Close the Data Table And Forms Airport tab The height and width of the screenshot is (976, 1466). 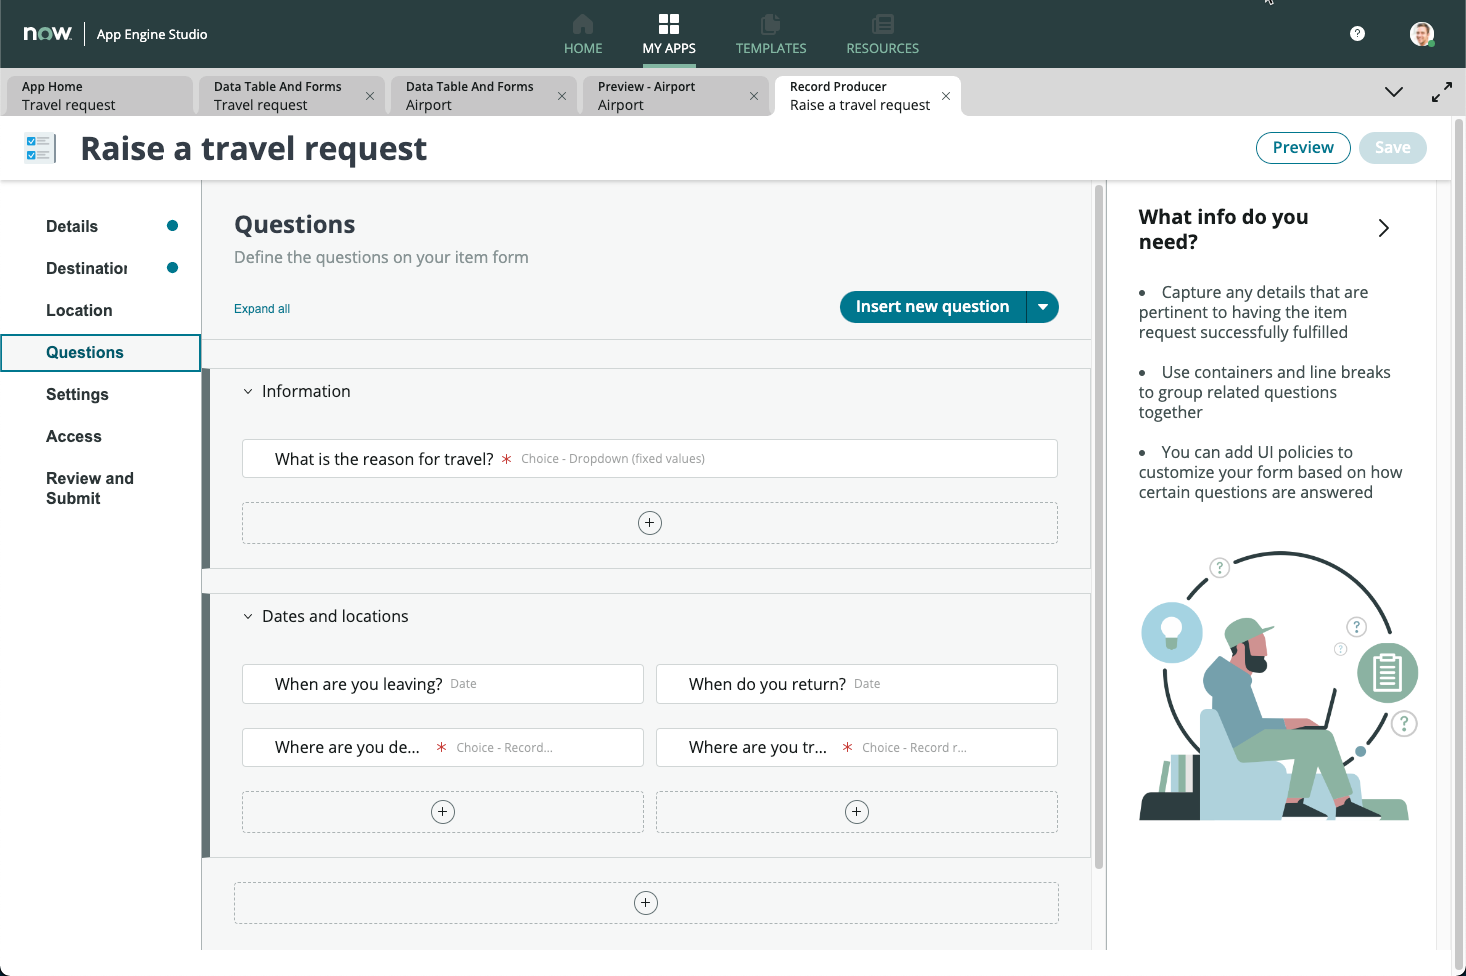[x=562, y=96]
